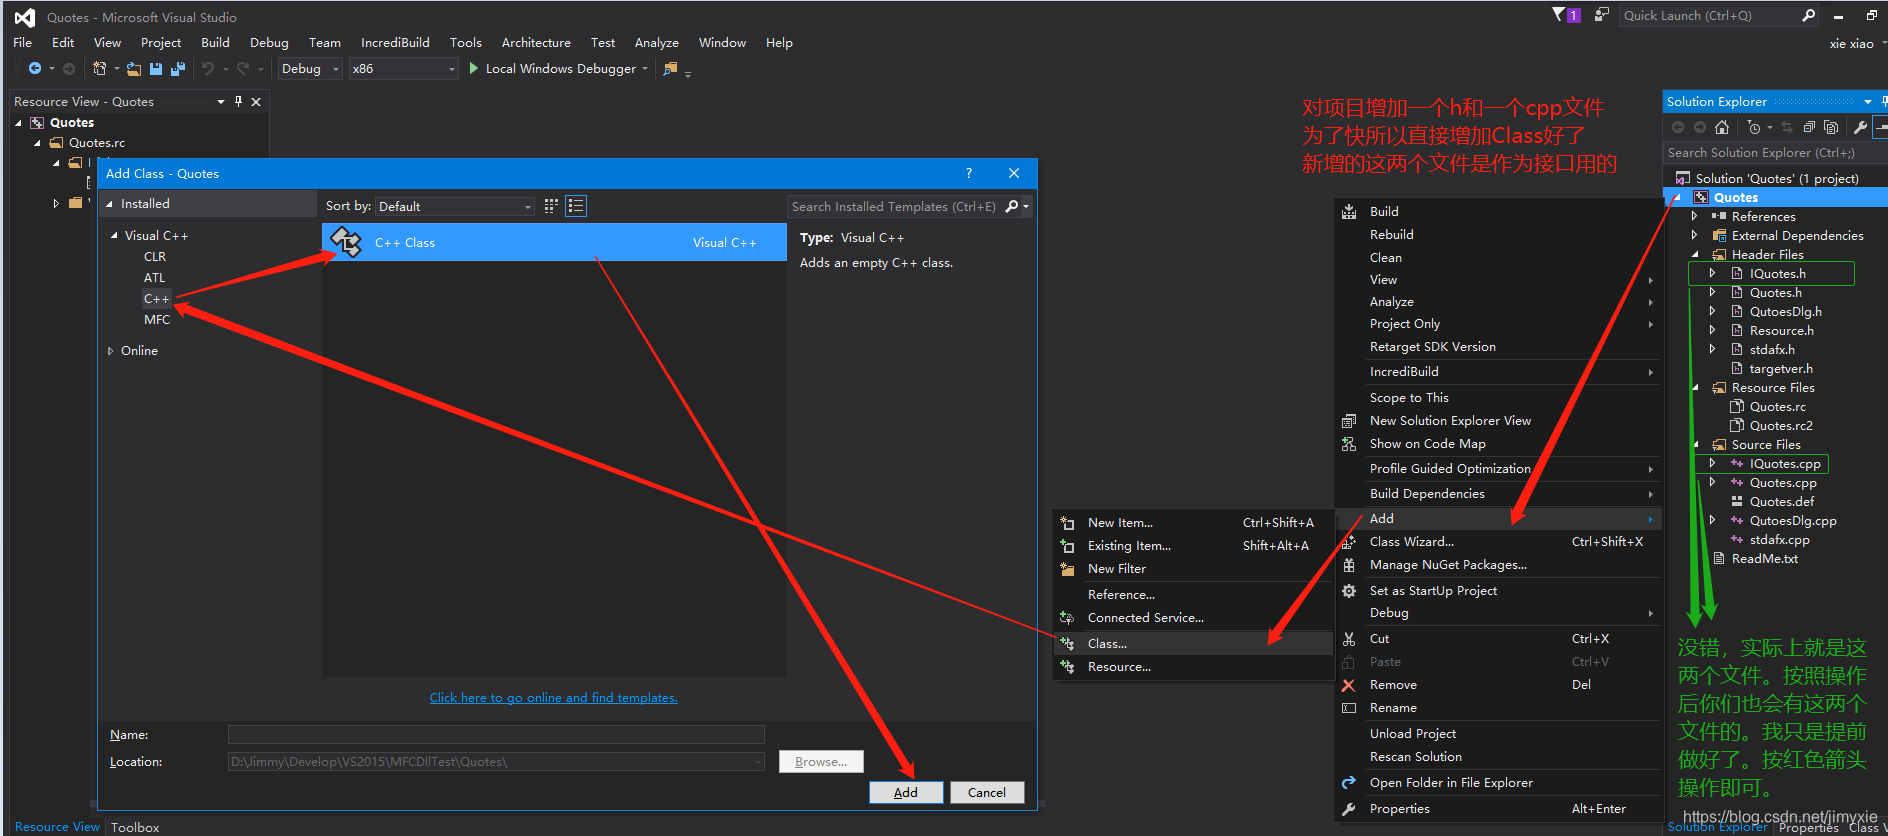This screenshot has width=1888, height=836.
Task: Switch templates to list view
Action: [x=576, y=206]
